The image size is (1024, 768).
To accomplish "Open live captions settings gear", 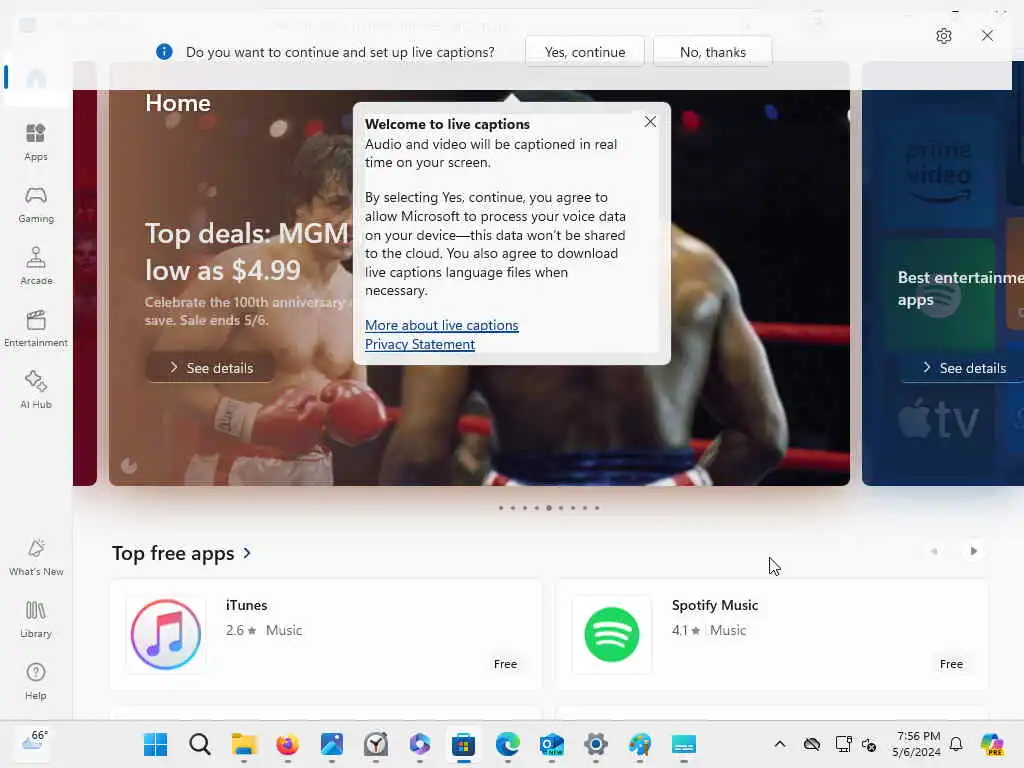I will coord(943,36).
